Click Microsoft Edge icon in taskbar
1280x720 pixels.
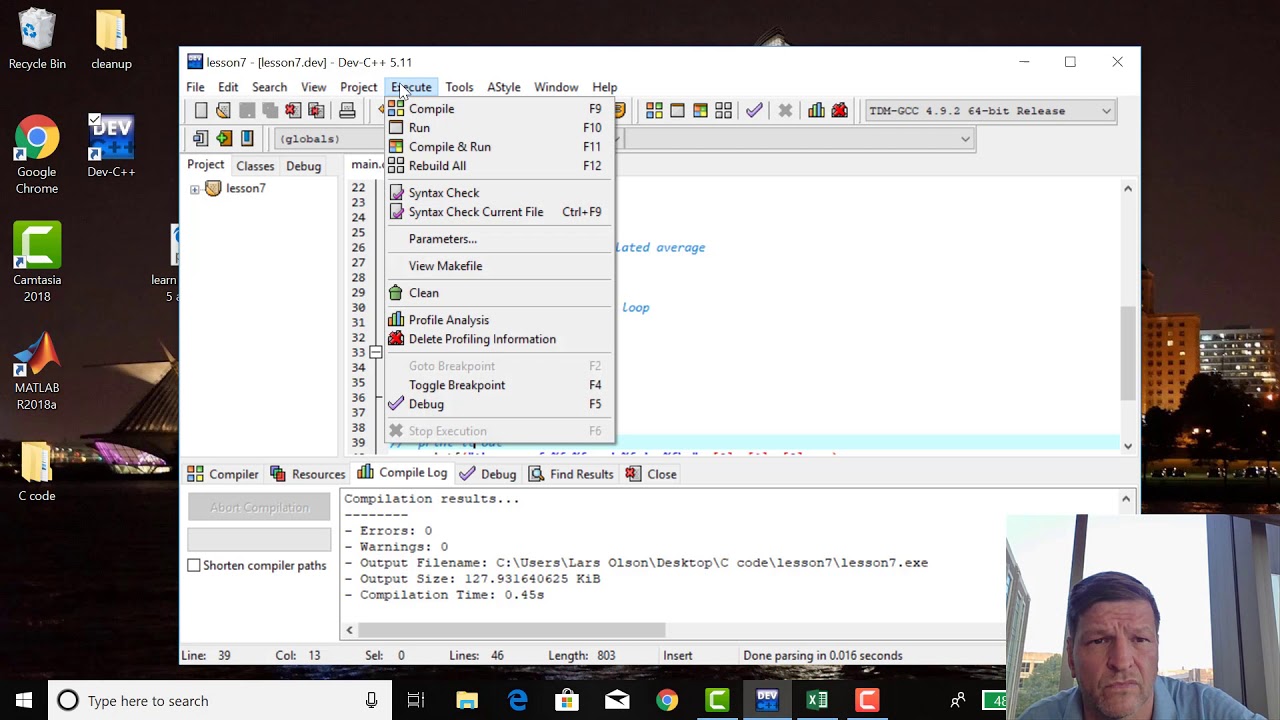click(x=517, y=700)
